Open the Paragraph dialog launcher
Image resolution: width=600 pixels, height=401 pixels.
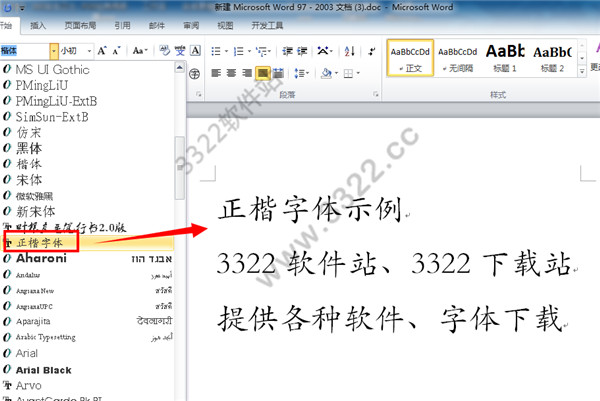[376, 94]
